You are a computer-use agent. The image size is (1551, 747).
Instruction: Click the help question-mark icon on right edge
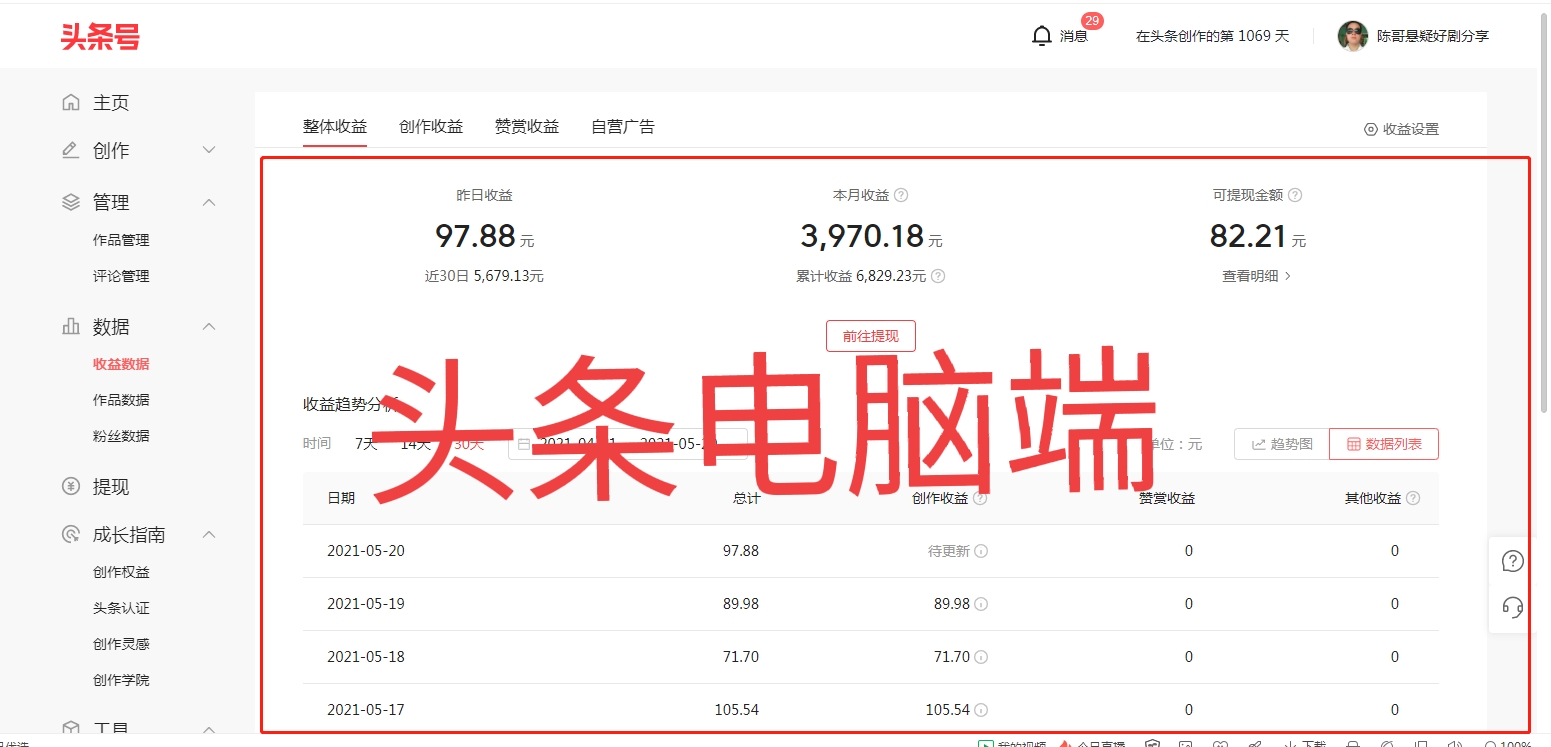(x=1511, y=561)
